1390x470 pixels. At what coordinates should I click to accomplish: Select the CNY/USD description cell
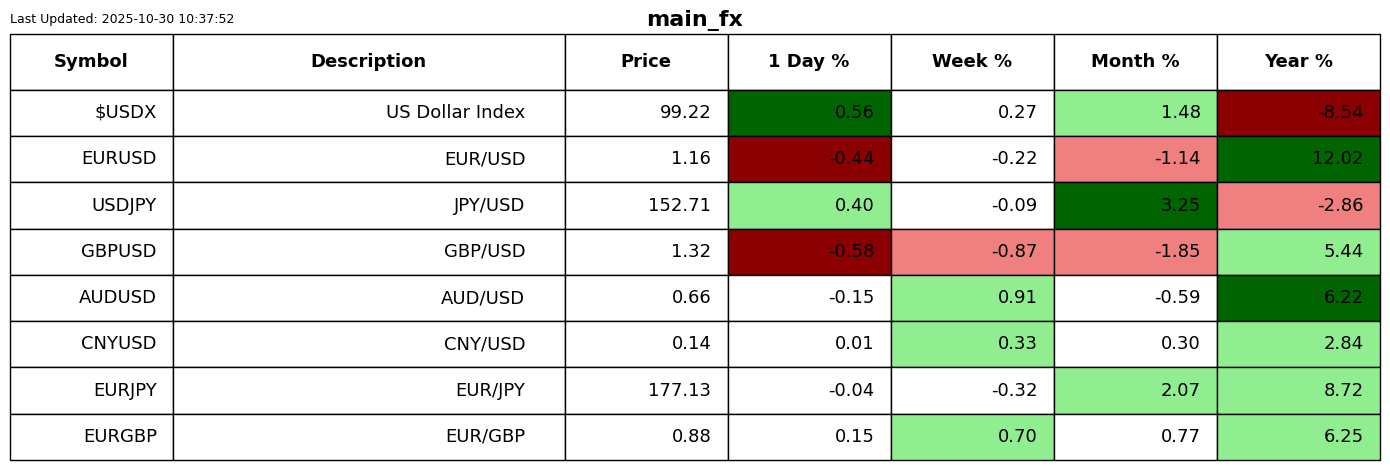point(368,344)
